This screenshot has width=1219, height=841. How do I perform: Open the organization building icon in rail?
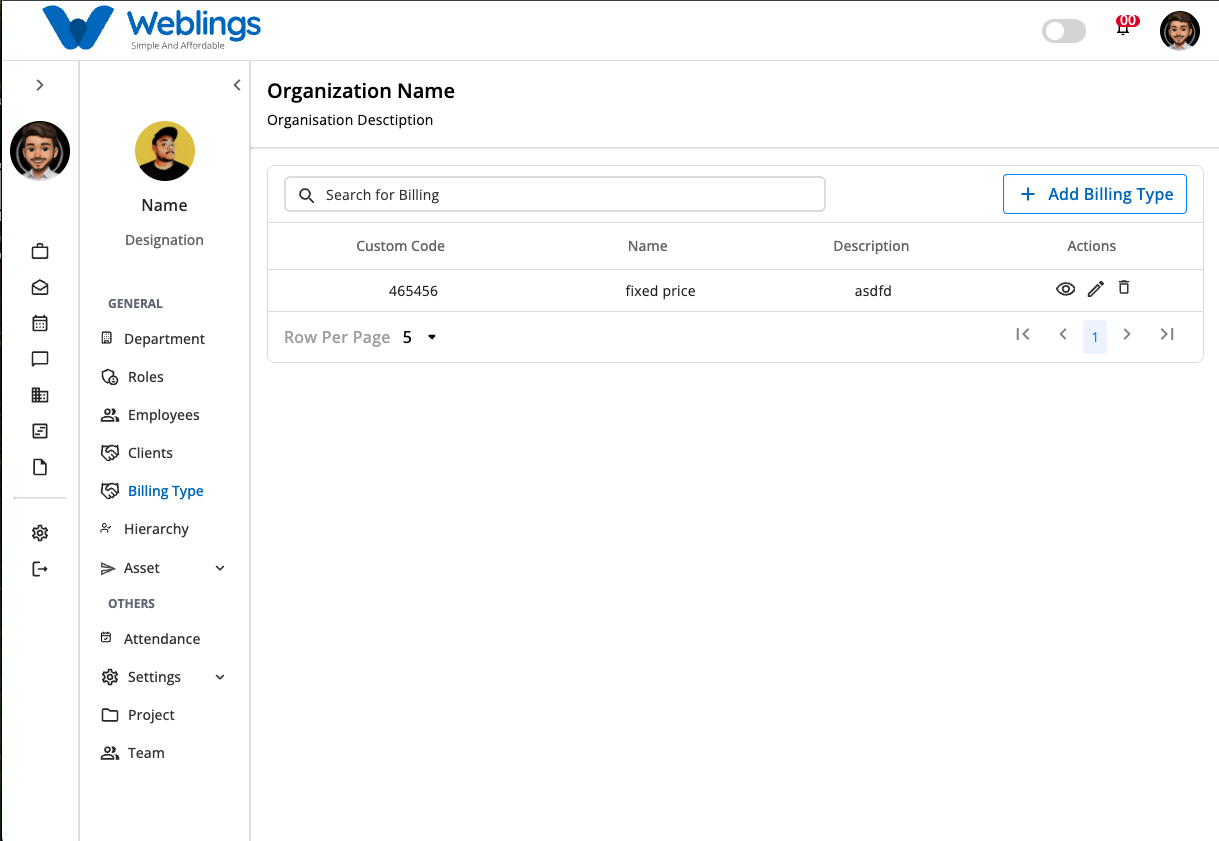(x=40, y=395)
